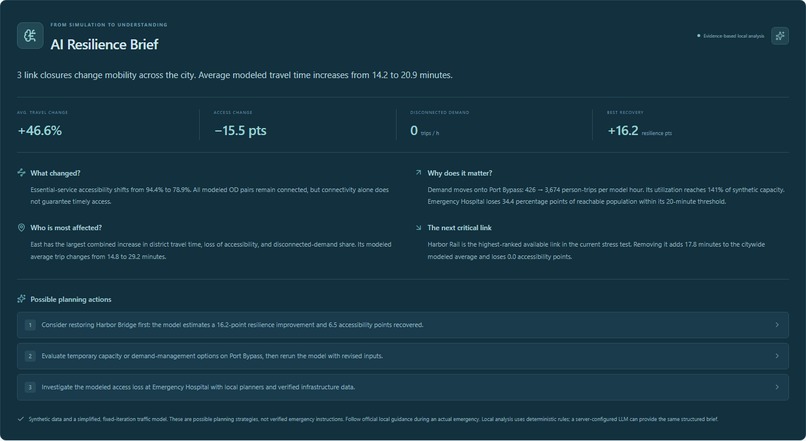Click the number 3 badge of Emergency Hospital action

pos(30,387)
